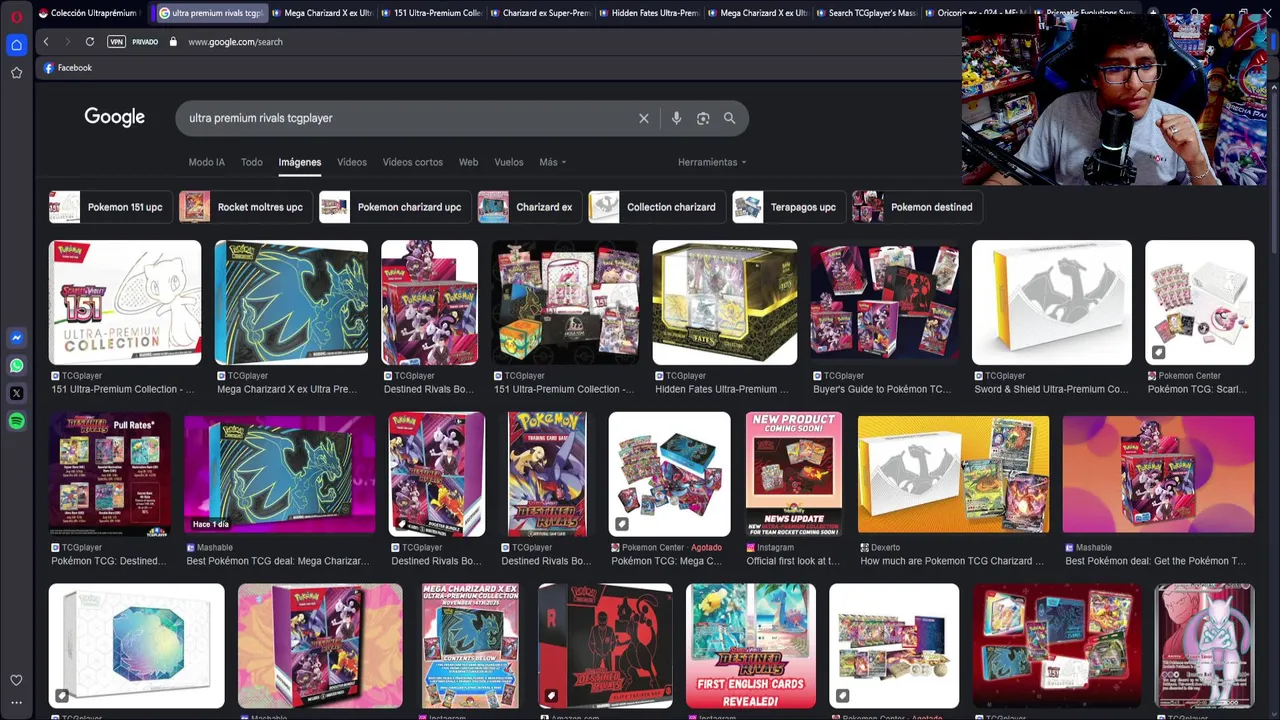This screenshot has height=720, width=1280.
Task: Open Messenger in Opera sidebar
Action: (16, 338)
